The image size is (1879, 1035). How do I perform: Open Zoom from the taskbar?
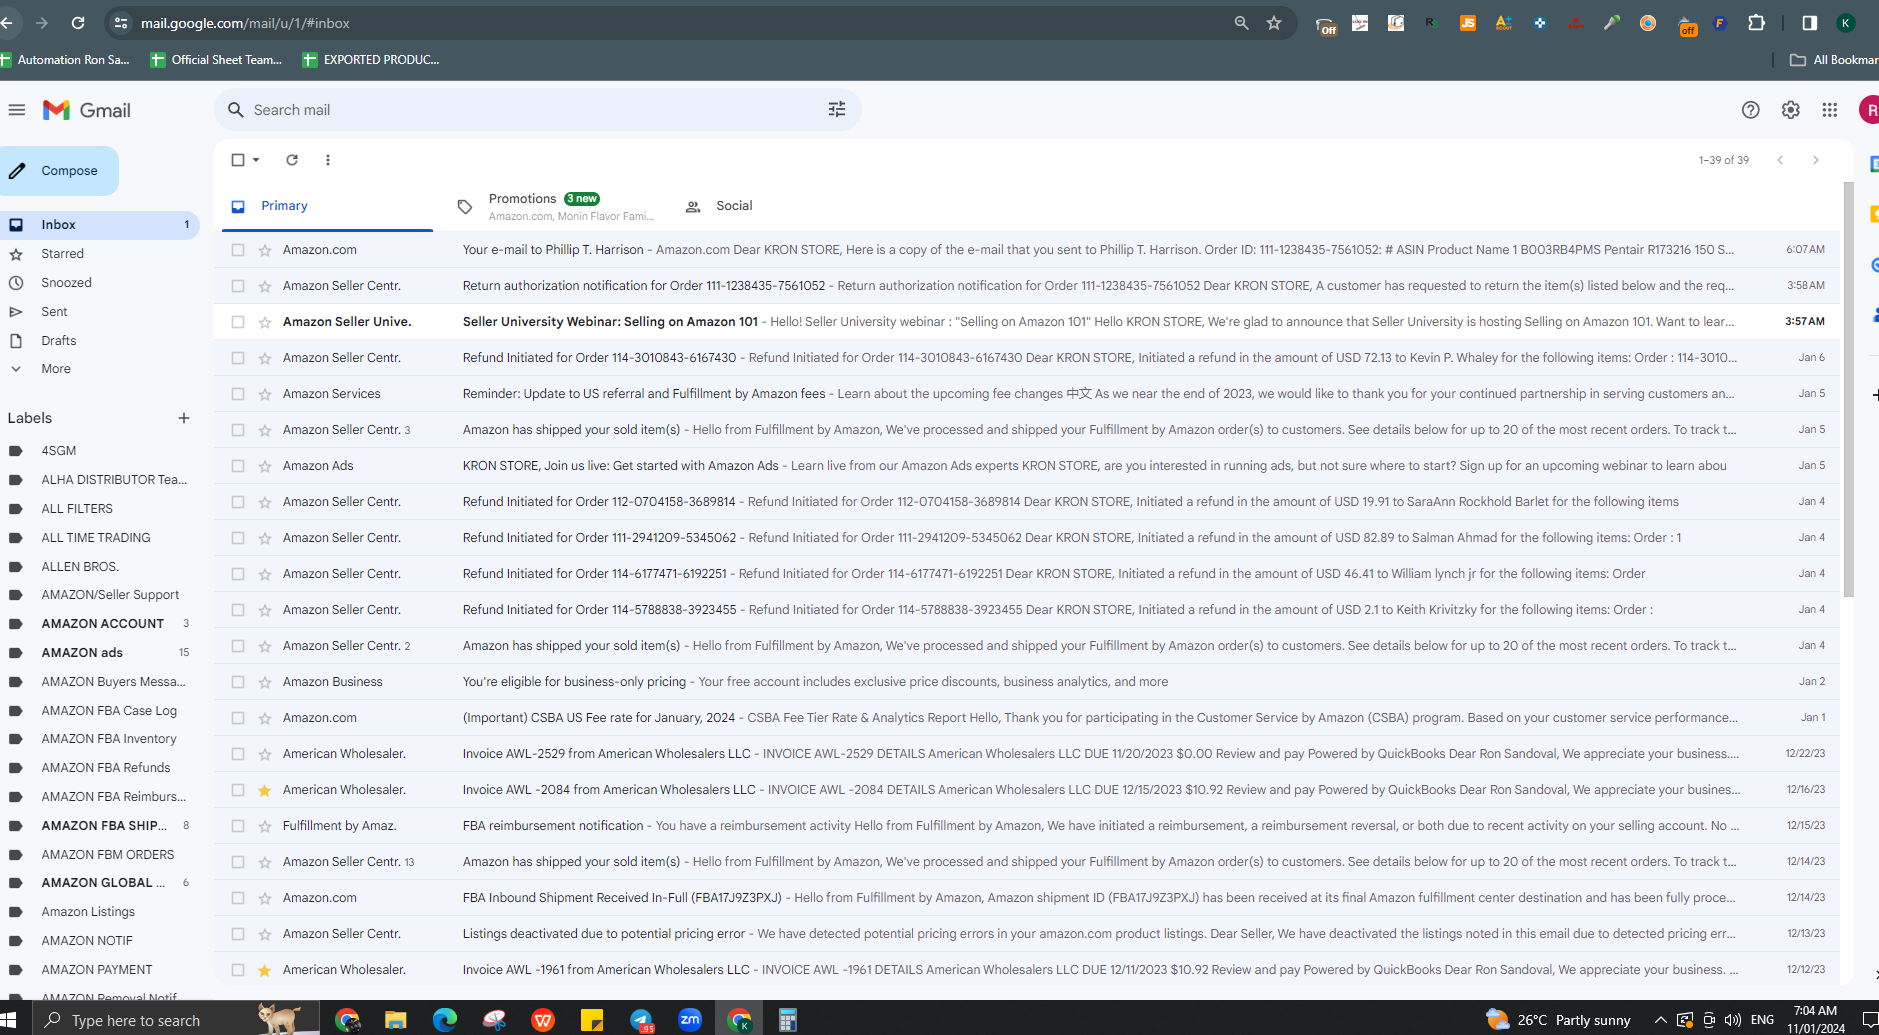coord(690,1020)
